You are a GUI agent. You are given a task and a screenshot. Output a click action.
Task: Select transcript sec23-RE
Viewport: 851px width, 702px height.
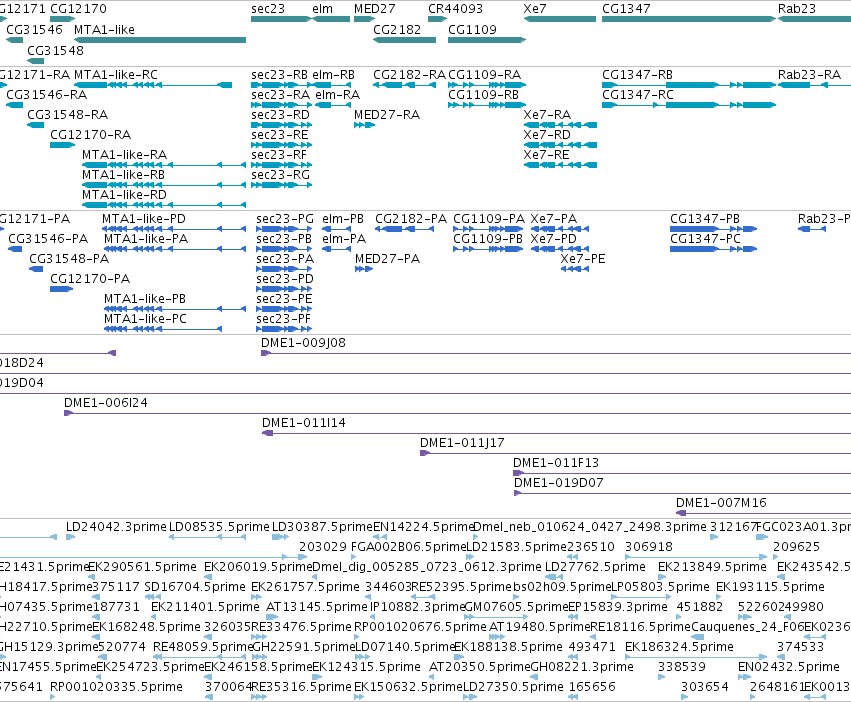click(281, 145)
